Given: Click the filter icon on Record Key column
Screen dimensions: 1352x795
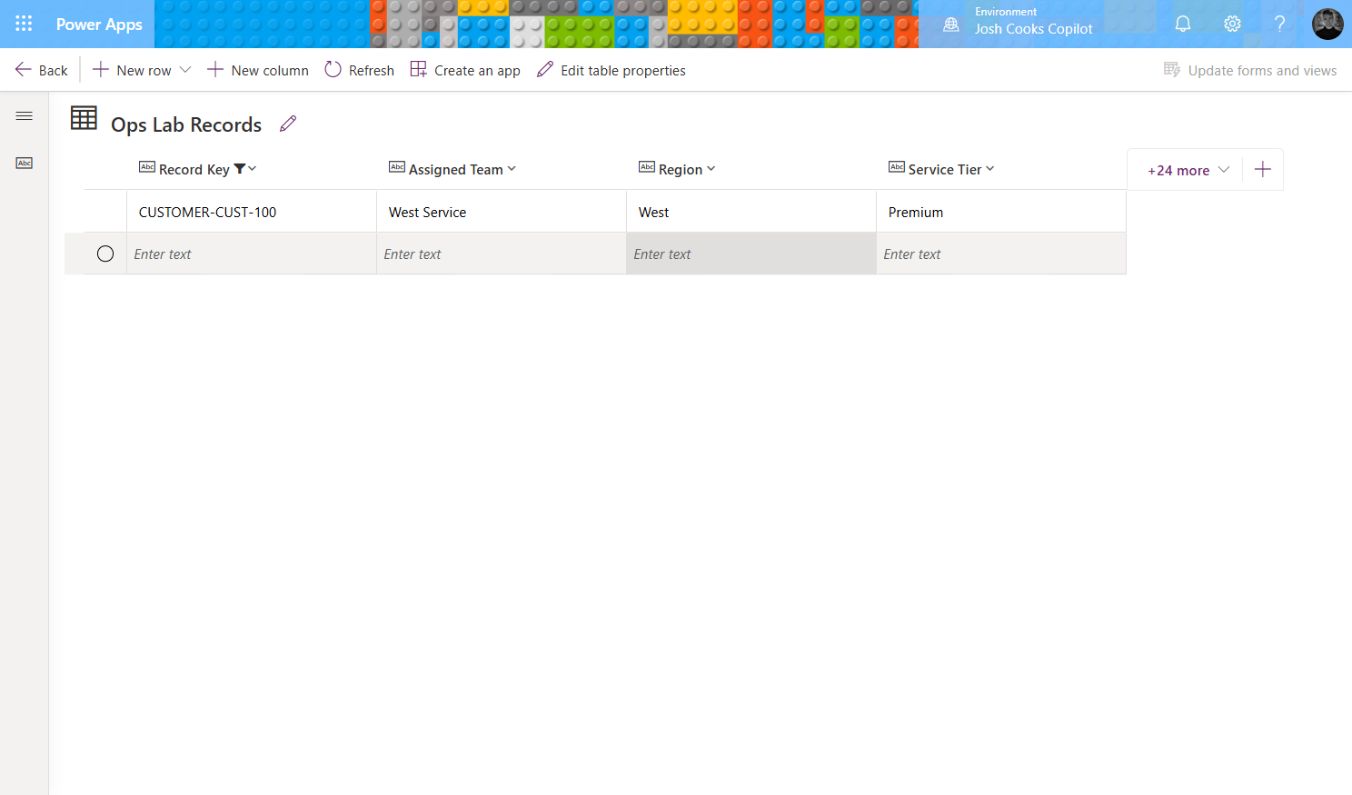Looking at the screenshot, I should click(239, 169).
